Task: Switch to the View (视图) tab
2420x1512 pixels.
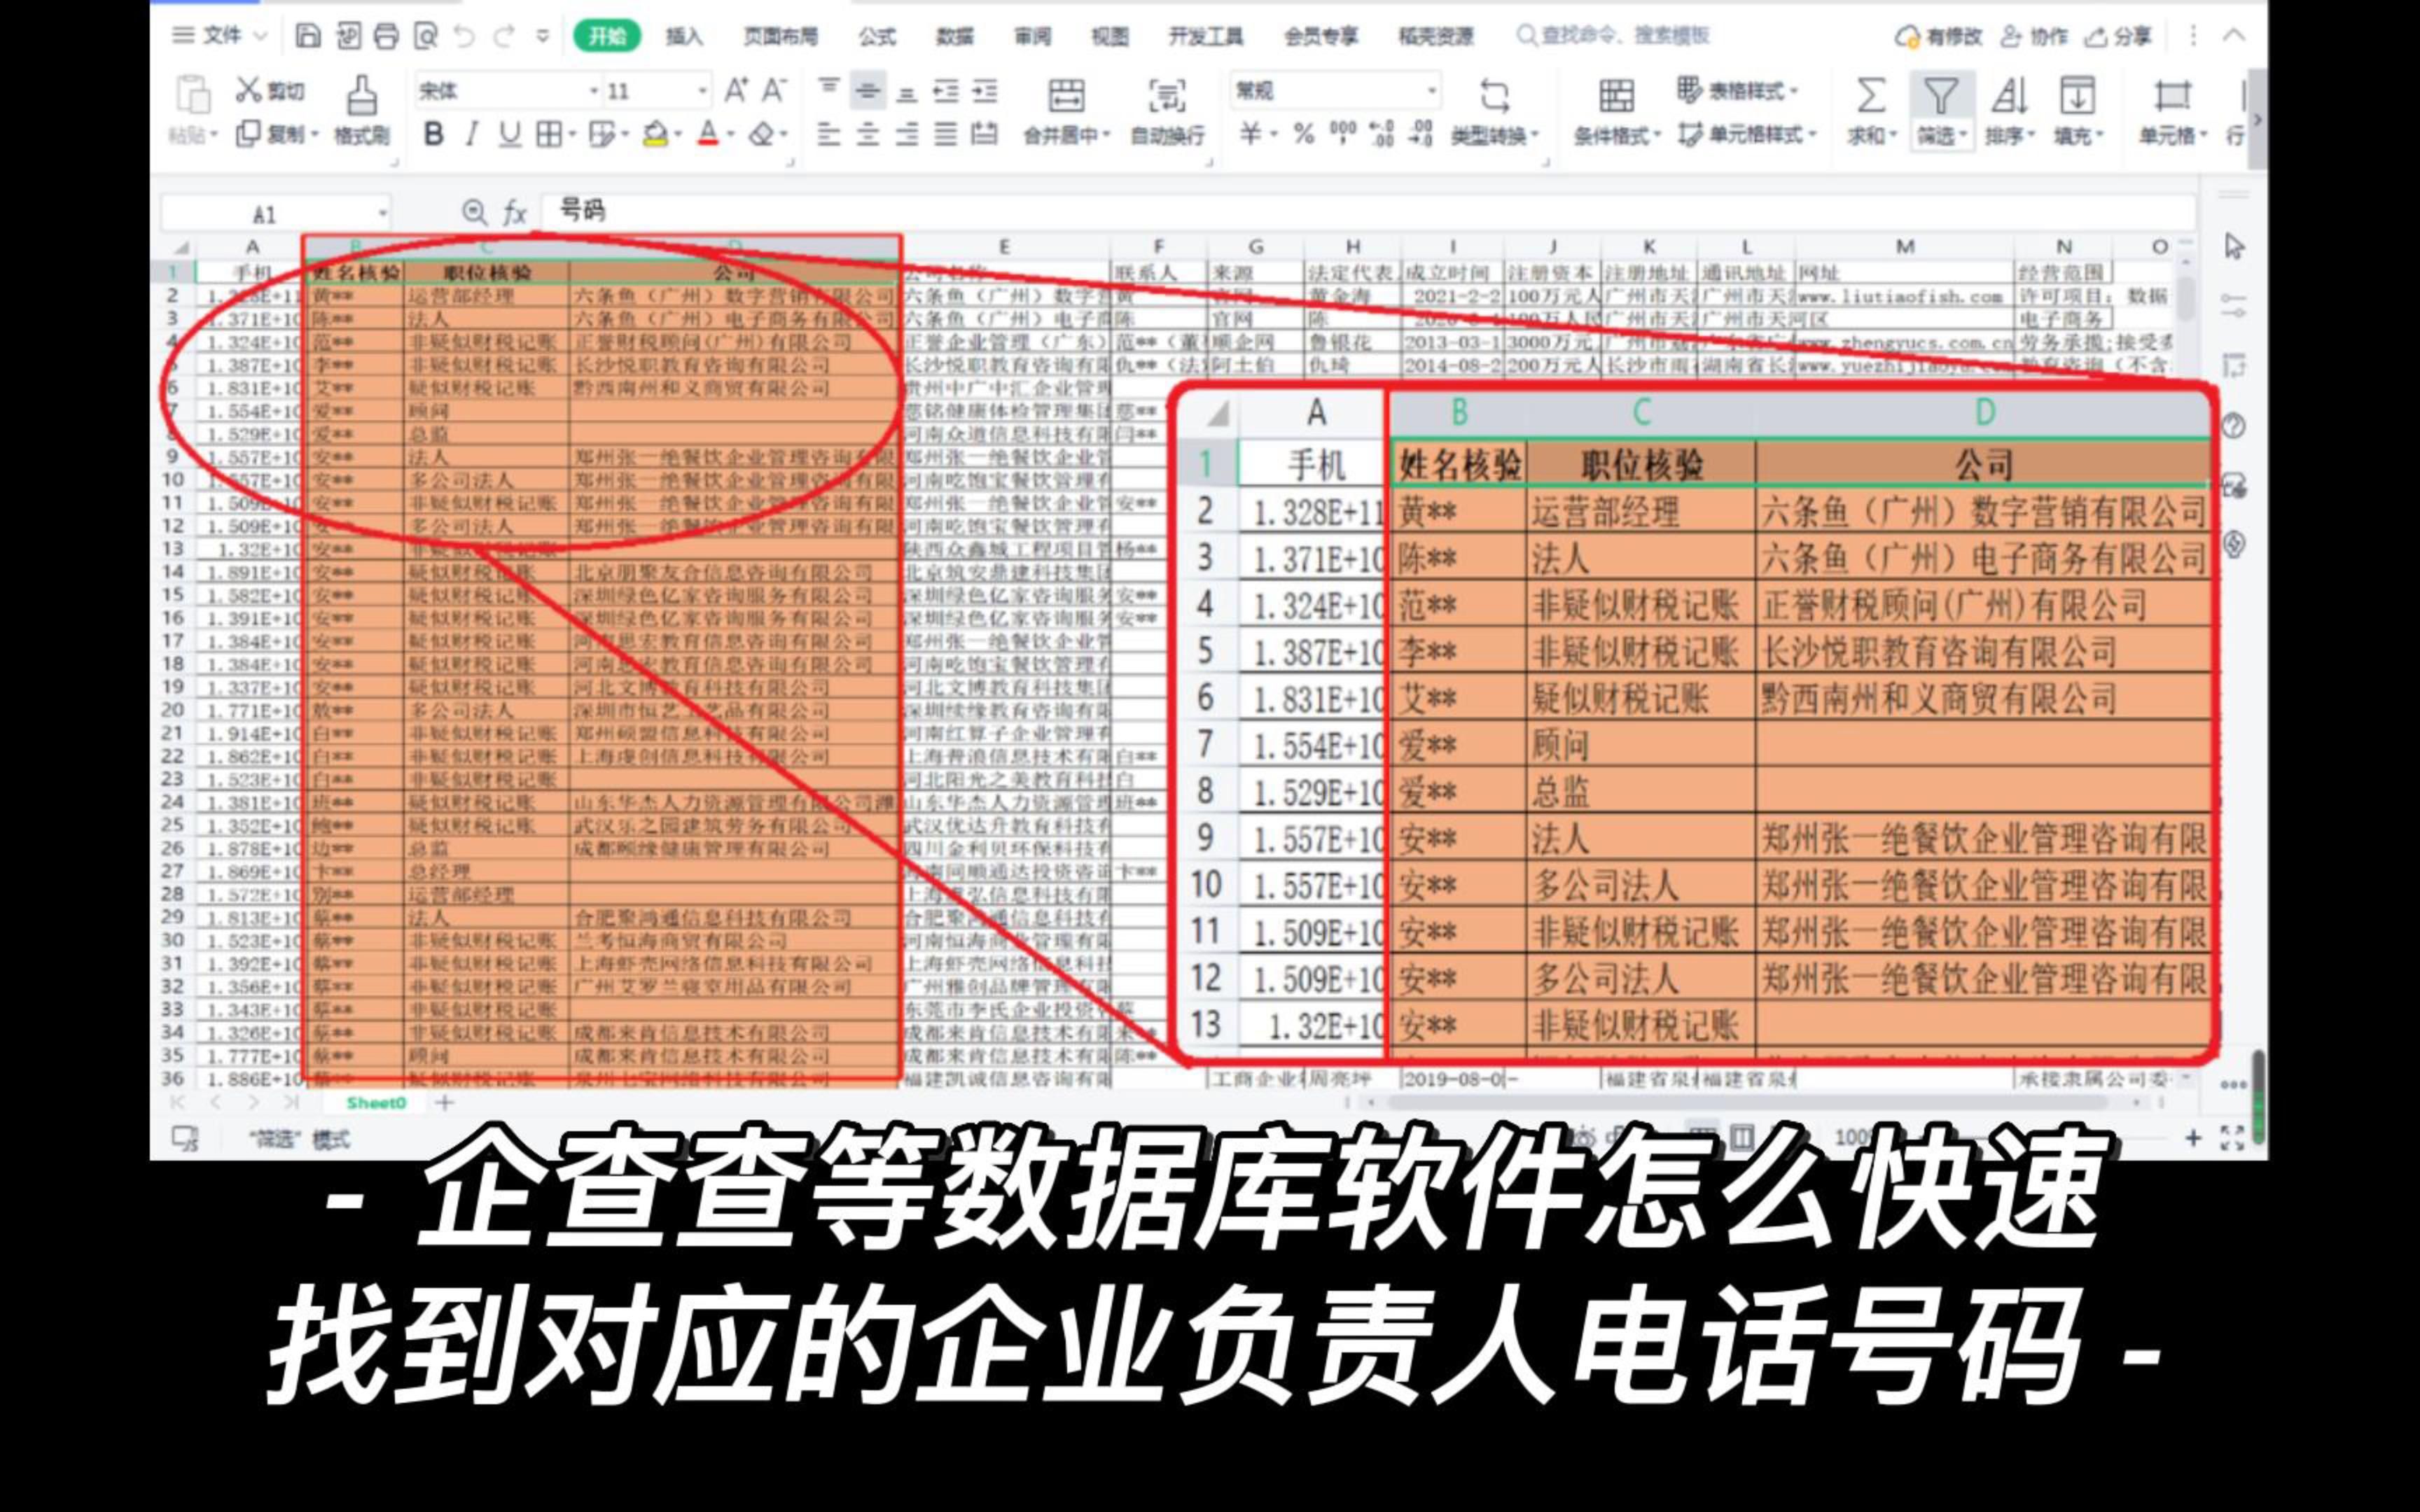Action: (x=1110, y=37)
